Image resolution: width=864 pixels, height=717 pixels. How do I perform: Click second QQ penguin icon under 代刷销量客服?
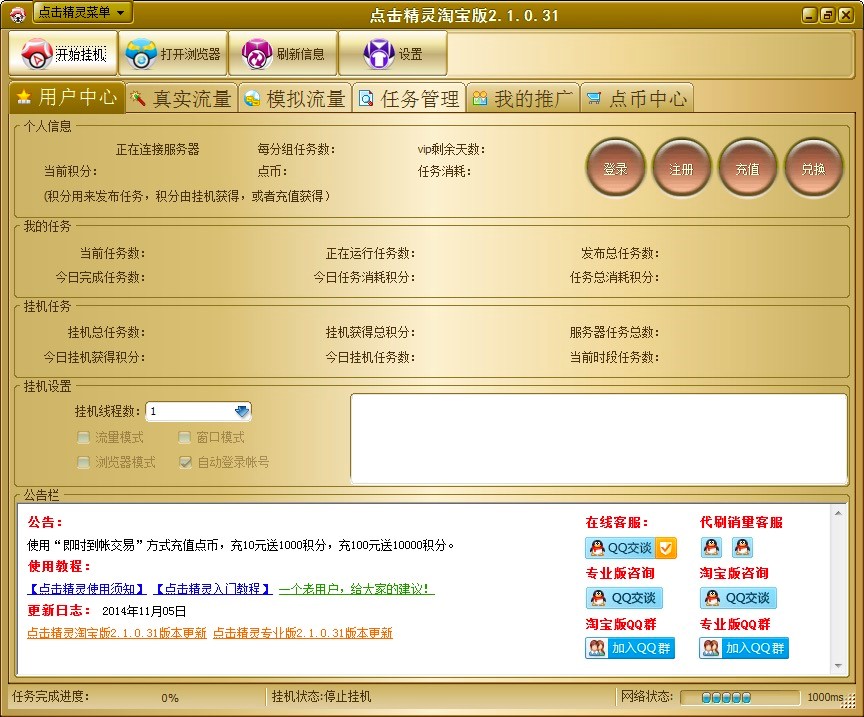742,547
